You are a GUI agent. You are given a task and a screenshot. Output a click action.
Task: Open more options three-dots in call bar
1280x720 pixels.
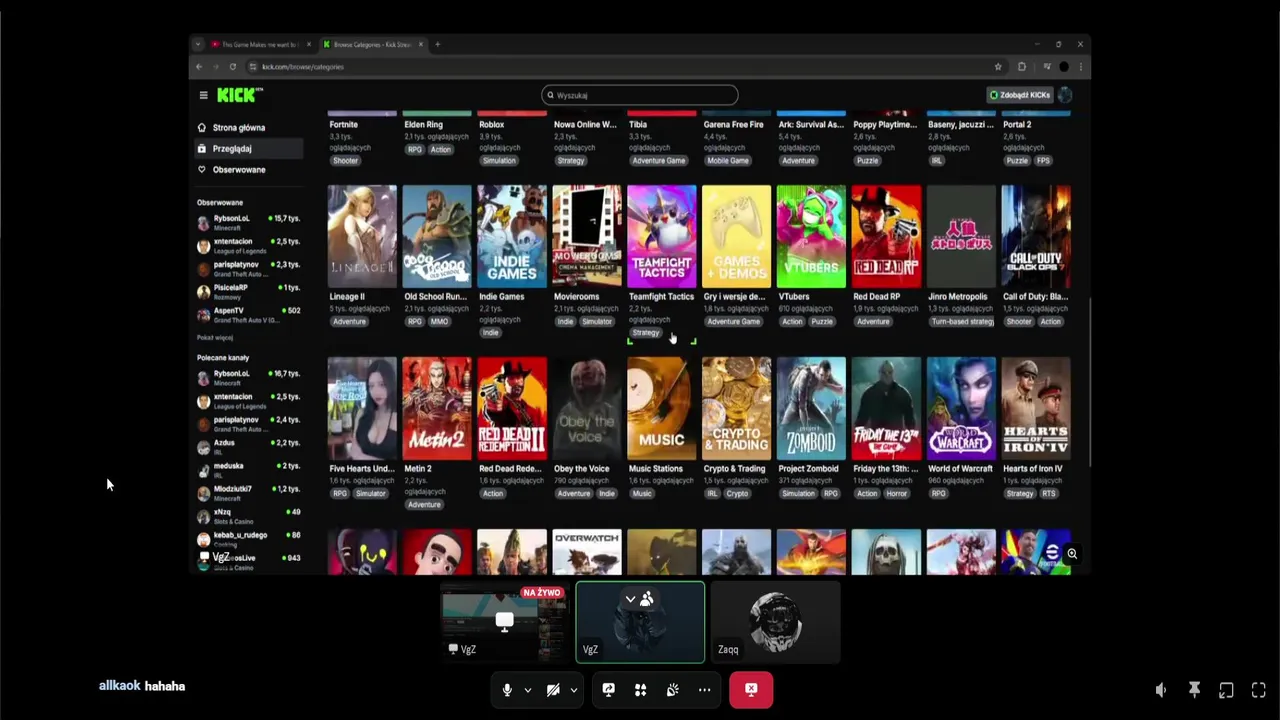coord(705,690)
